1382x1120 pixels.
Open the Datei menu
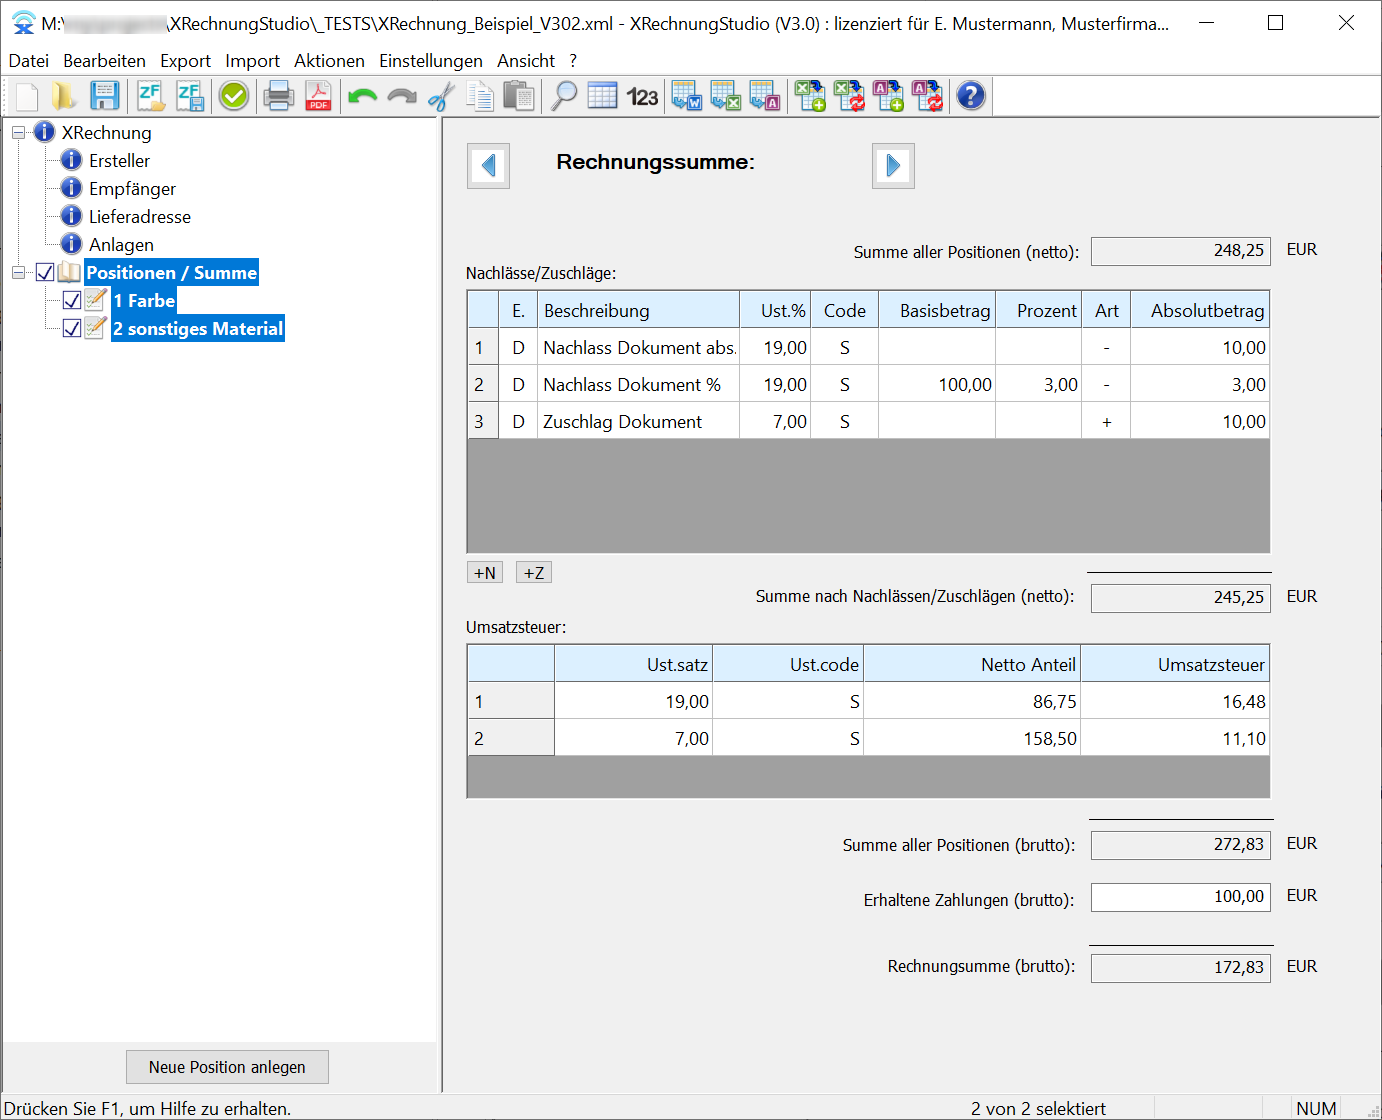29,61
